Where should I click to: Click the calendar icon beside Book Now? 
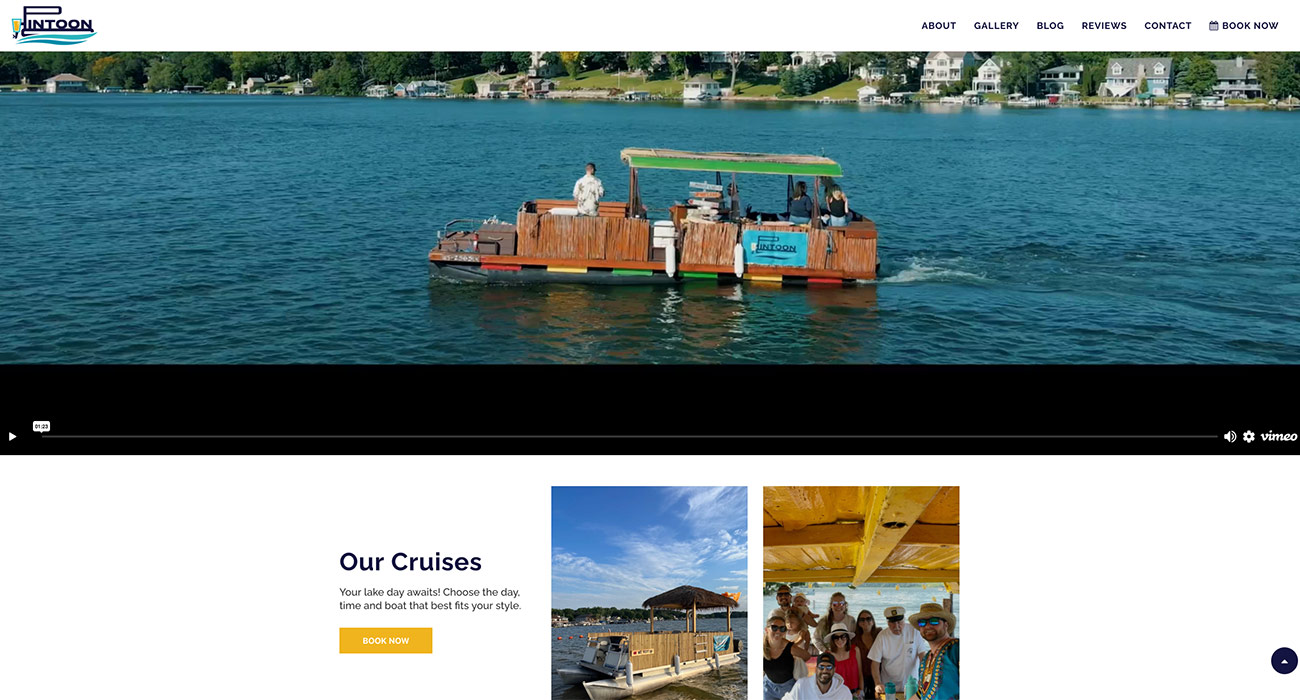coord(1214,26)
